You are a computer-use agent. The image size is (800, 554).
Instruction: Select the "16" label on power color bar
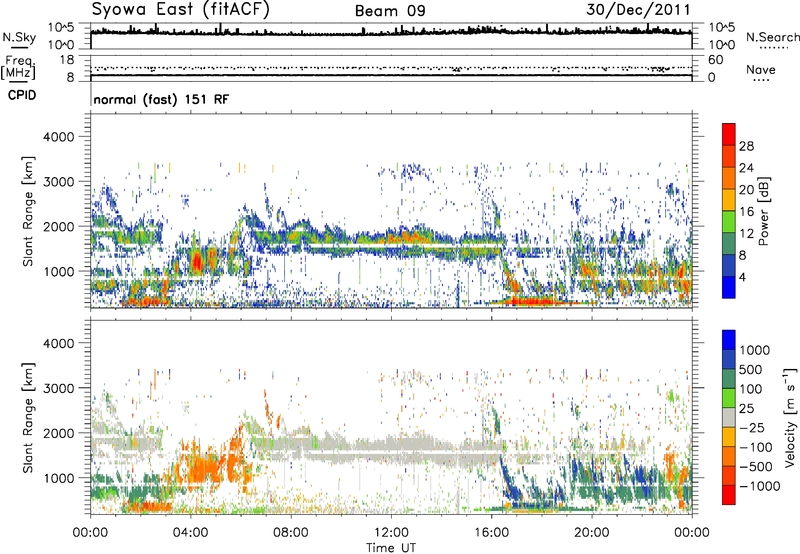(746, 212)
